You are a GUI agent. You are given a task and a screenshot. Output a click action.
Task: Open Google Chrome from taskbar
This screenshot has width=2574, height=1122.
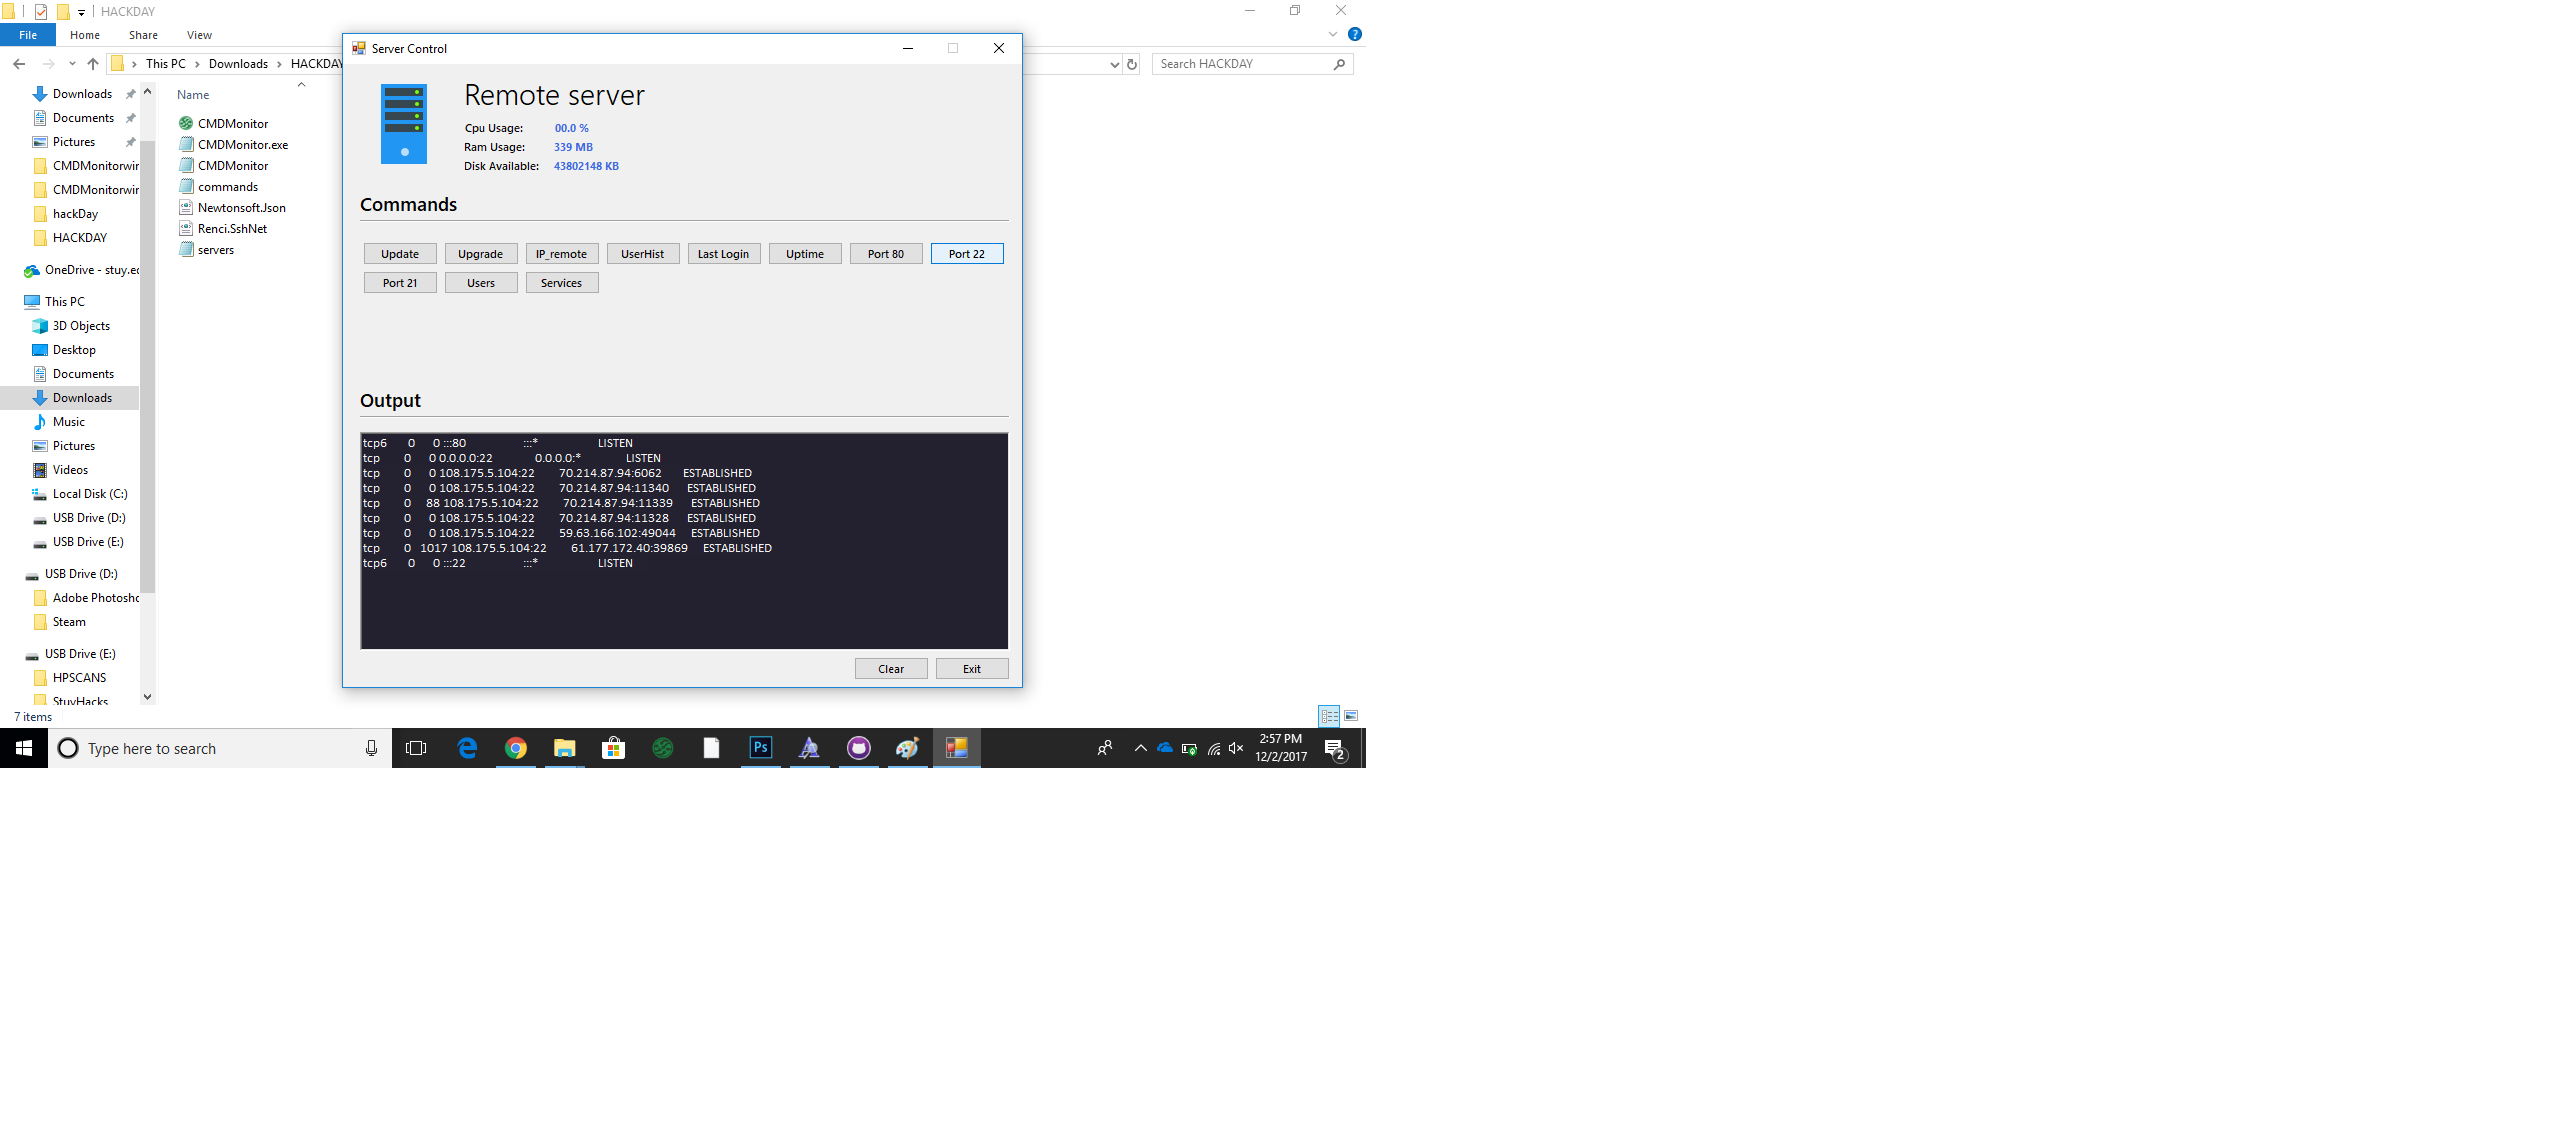[x=516, y=748]
